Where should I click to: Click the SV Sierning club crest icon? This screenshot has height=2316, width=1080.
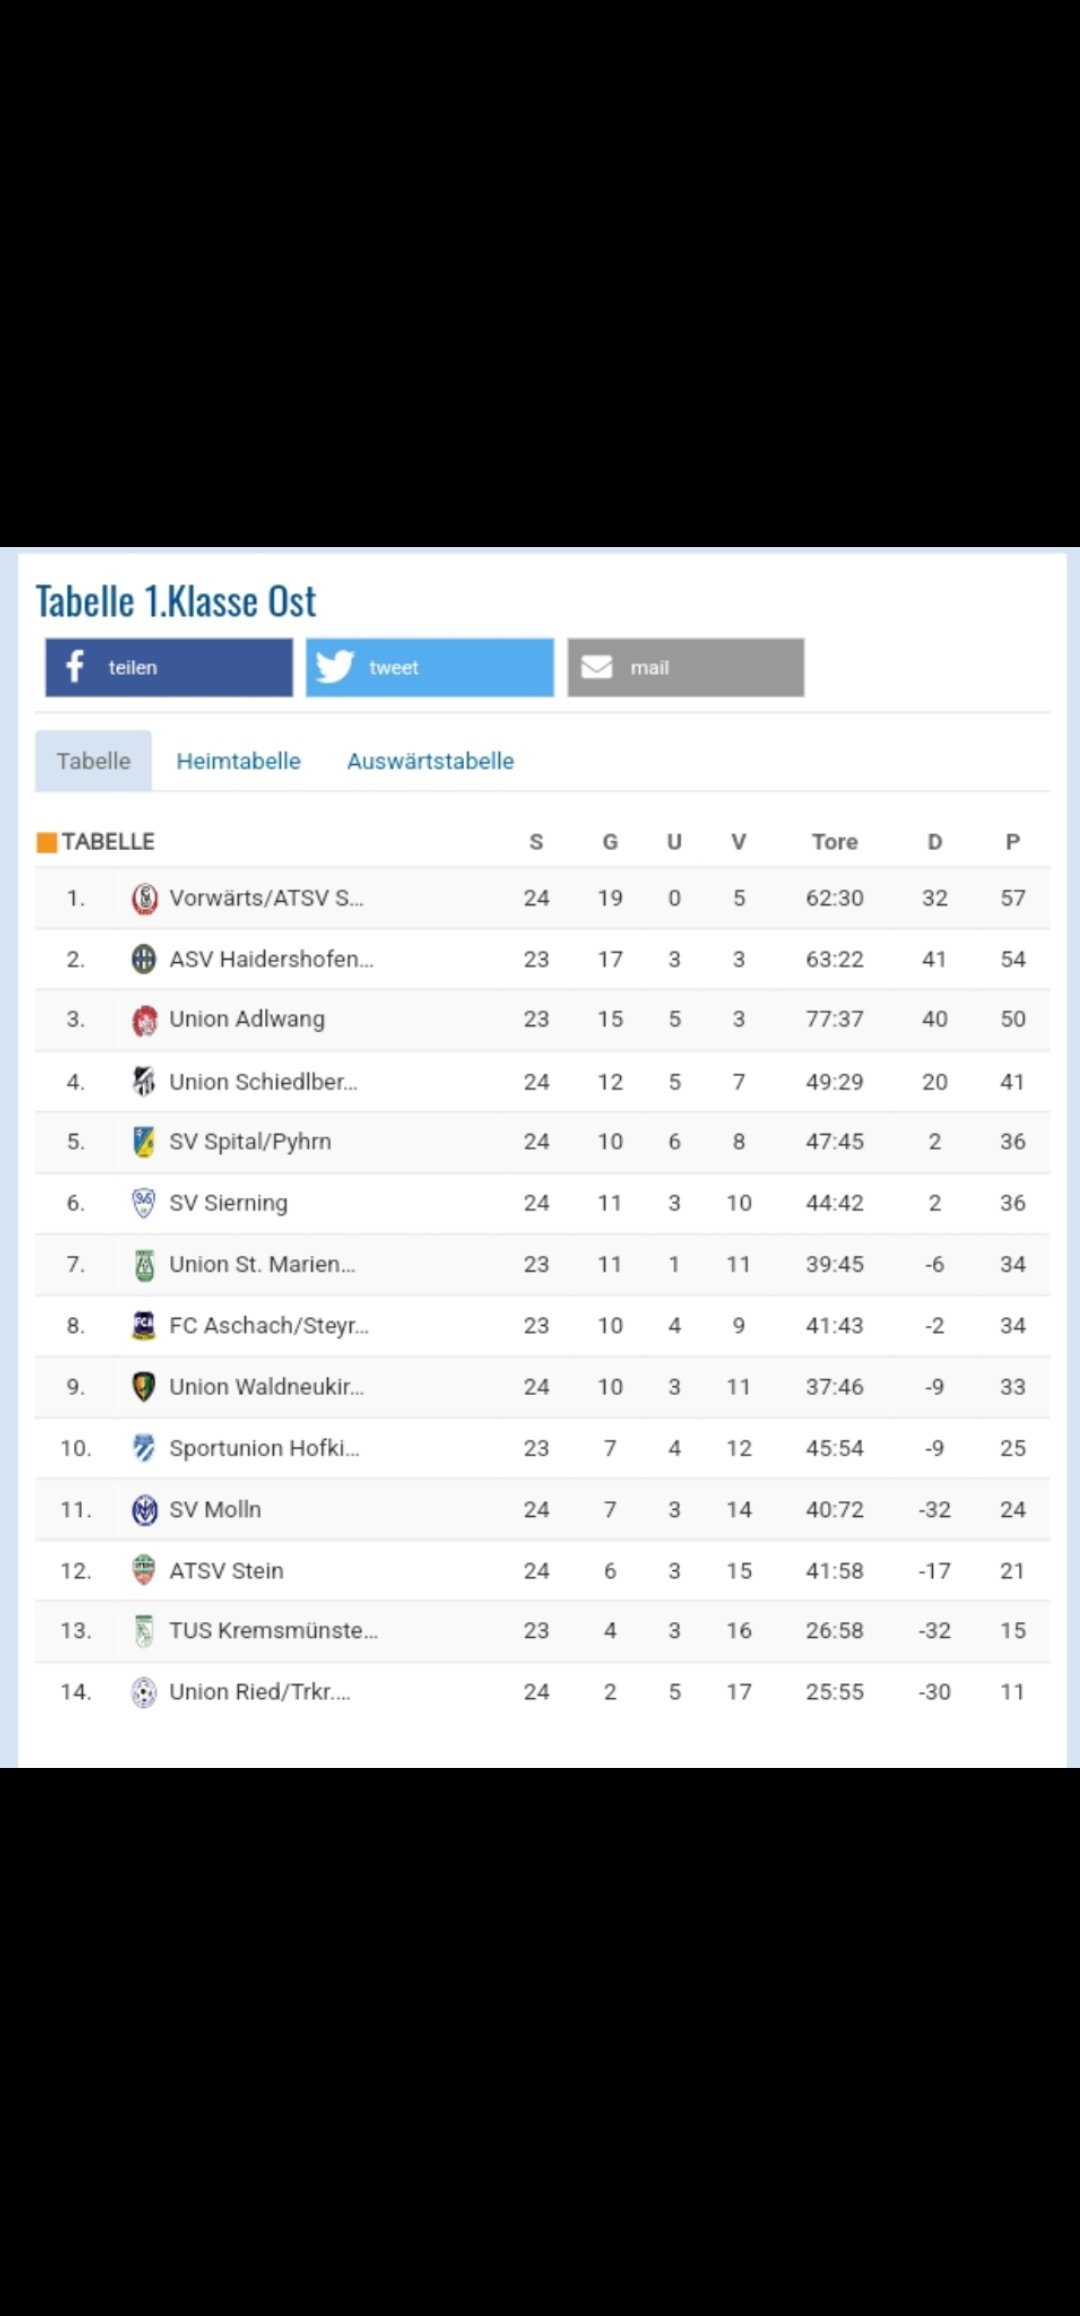144,1203
